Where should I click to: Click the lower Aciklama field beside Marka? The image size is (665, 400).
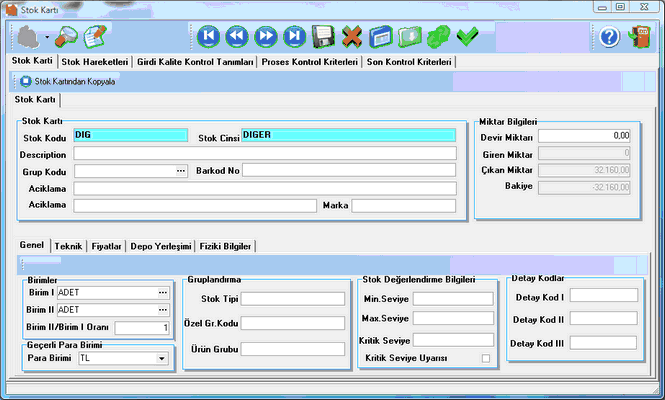coord(195,206)
